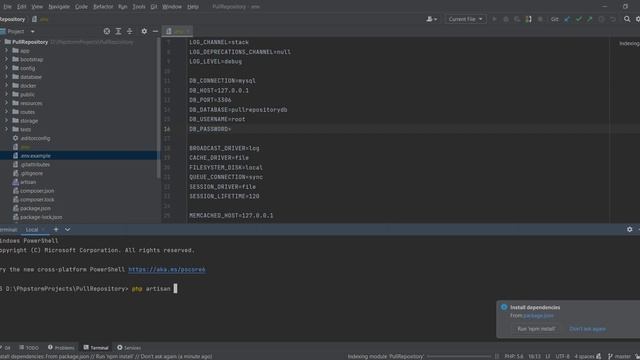
Task: Open terminal tabs chevron dropdown
Action: tap(67, 230)
